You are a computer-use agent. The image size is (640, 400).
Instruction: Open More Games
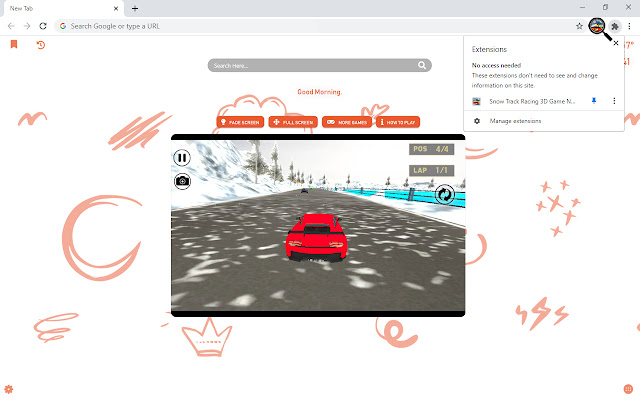(347, 122)
